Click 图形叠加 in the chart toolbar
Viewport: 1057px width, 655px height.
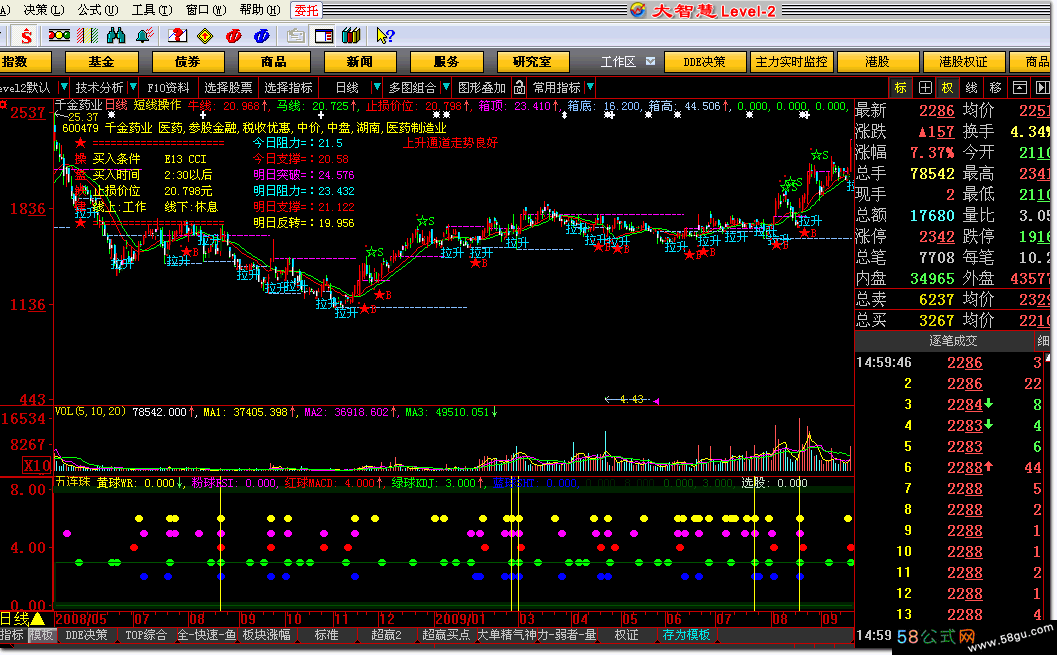482,88
